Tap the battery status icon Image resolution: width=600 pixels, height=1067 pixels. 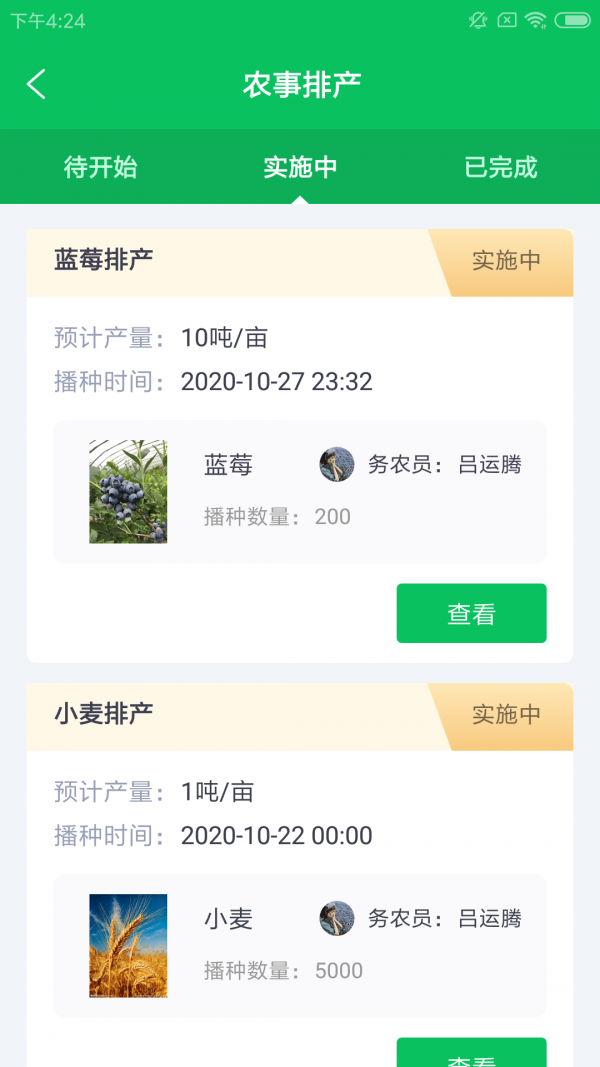pos(573,20)
